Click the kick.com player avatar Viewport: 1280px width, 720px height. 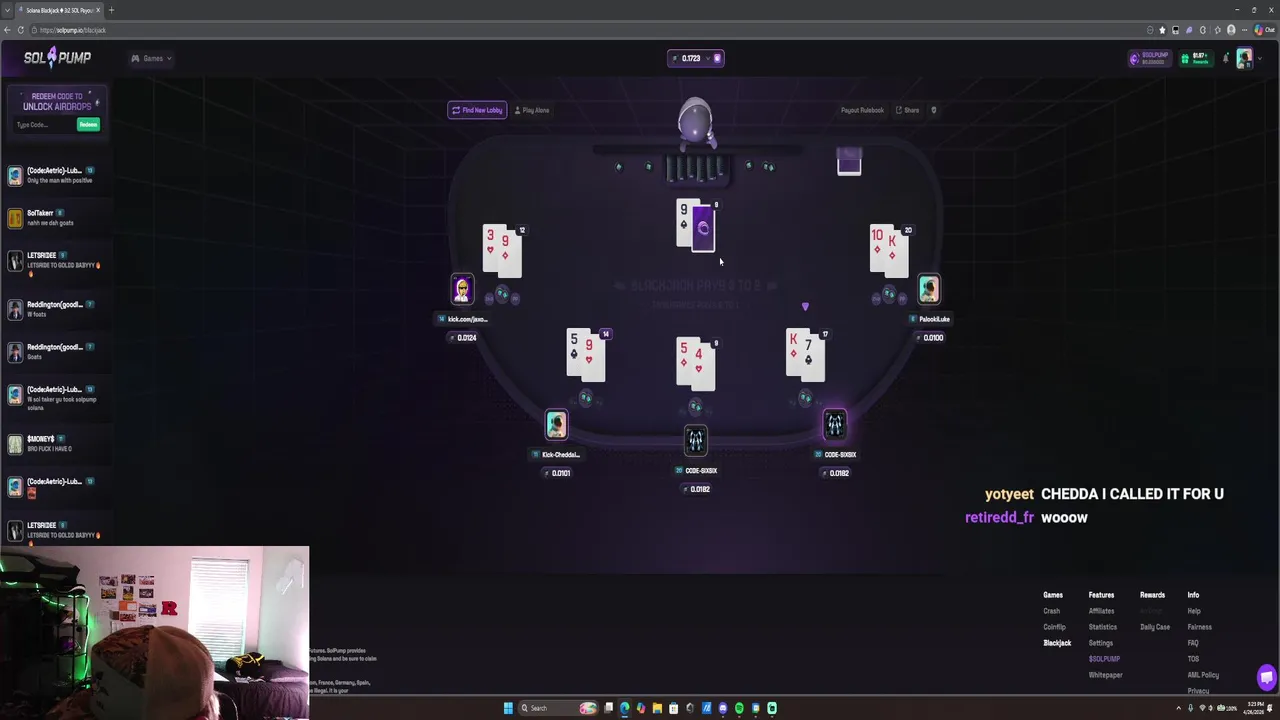click(462, 289)
